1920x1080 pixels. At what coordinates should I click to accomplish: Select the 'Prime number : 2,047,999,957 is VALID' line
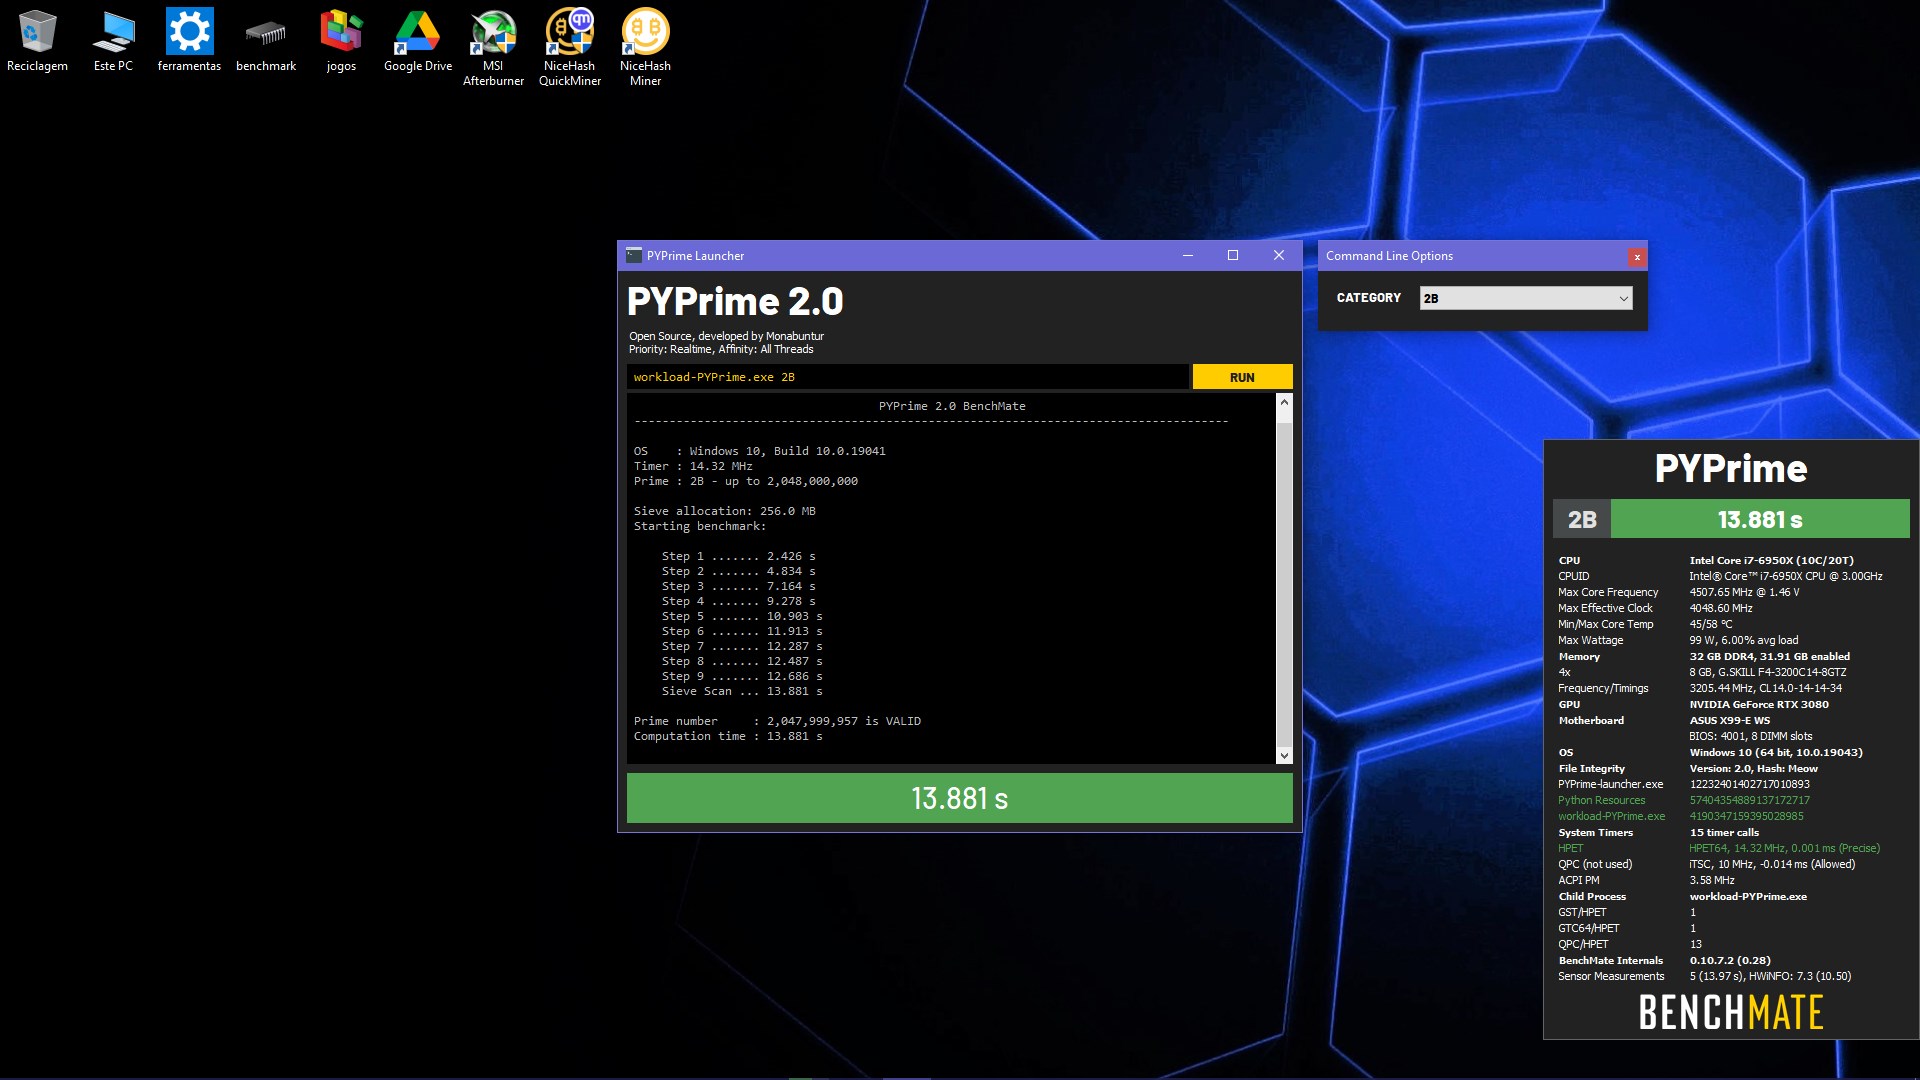[x=777, y=721]
